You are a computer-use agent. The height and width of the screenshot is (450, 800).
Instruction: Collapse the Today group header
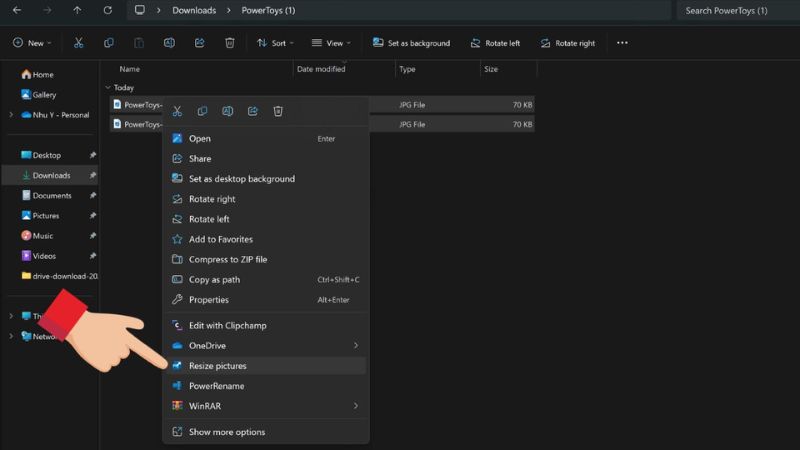pos(108,88)
